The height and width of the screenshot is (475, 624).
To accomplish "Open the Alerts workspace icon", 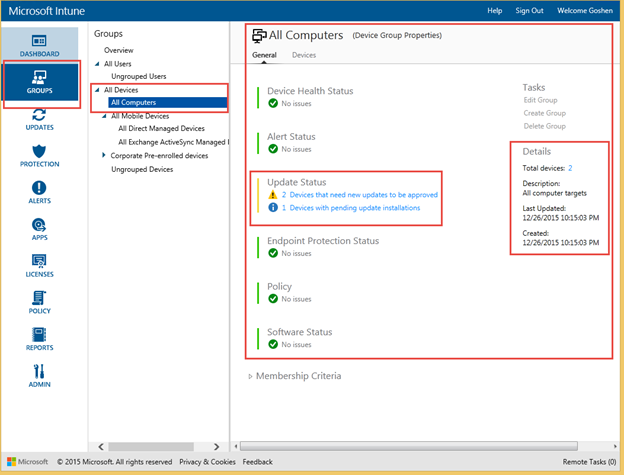I will click(39, 188).
